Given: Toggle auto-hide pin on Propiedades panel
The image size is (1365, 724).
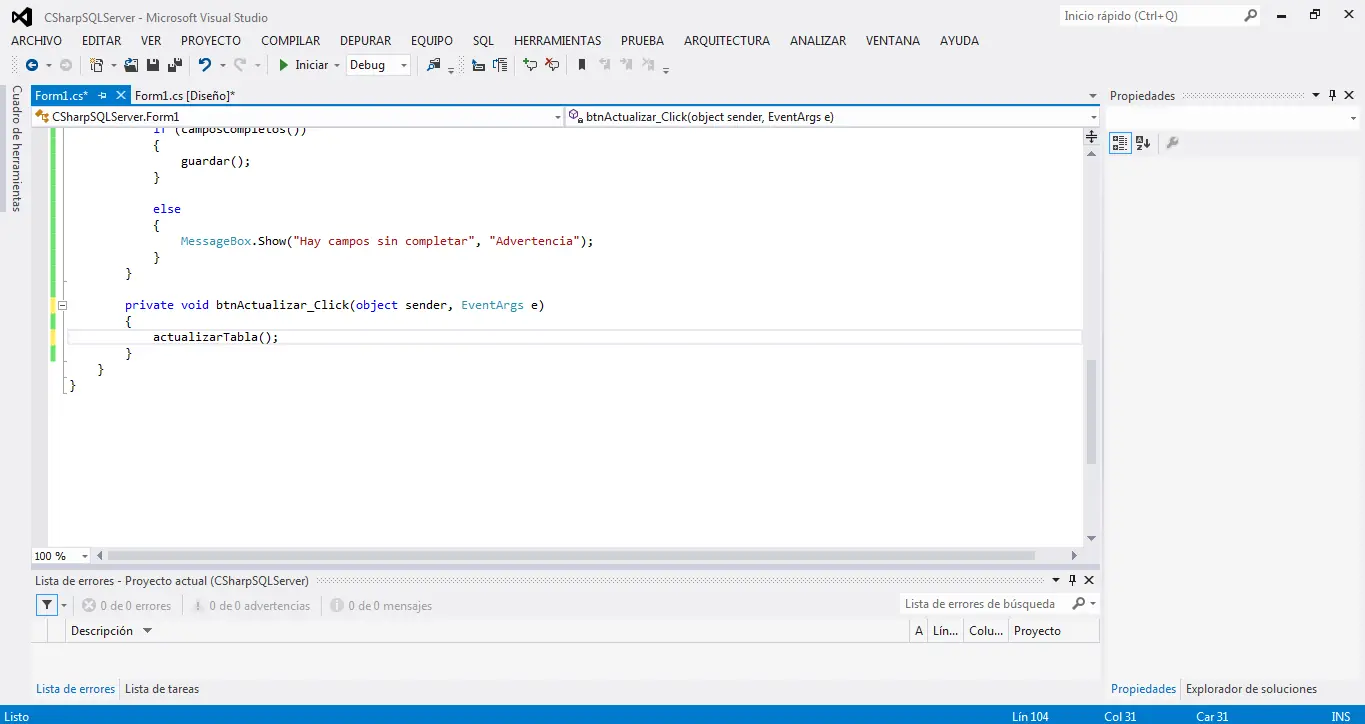Looking at the screenshot, I should coord(1333,95).
